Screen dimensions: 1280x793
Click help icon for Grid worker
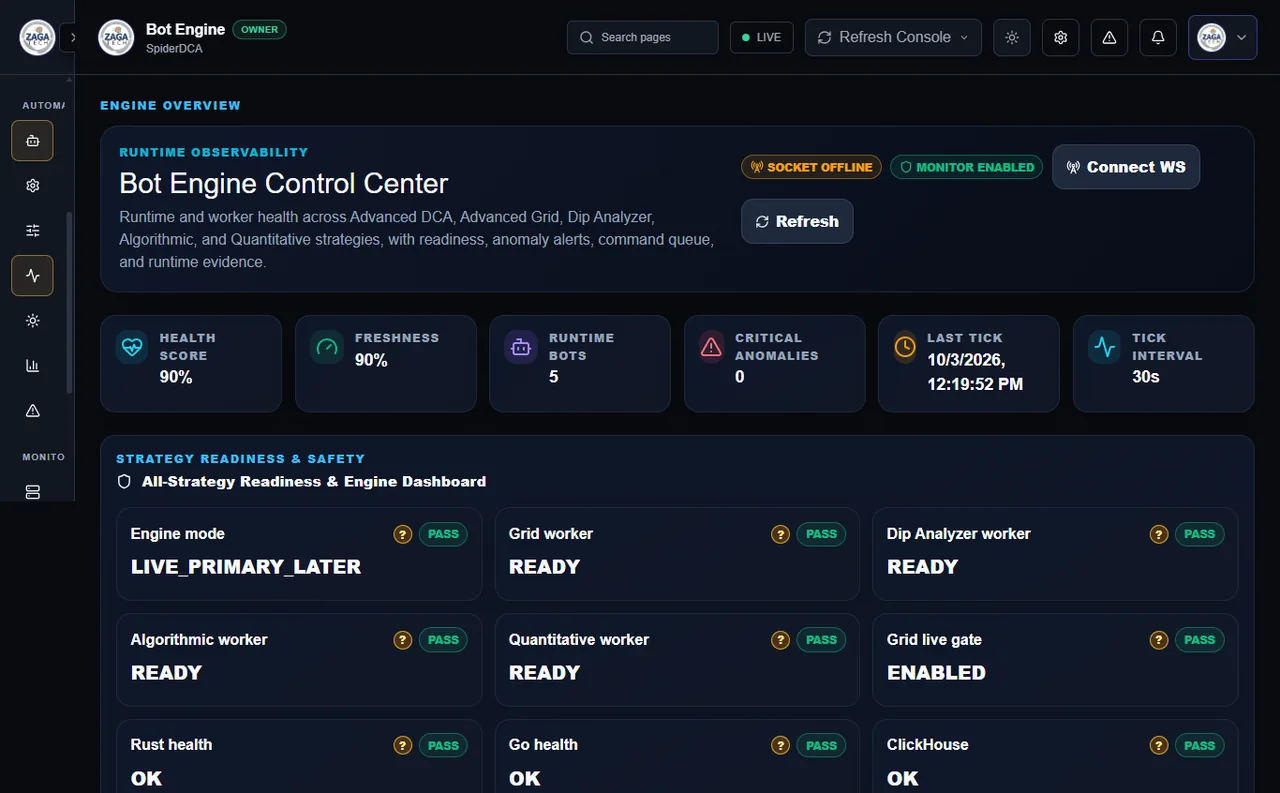coord(781,534)
